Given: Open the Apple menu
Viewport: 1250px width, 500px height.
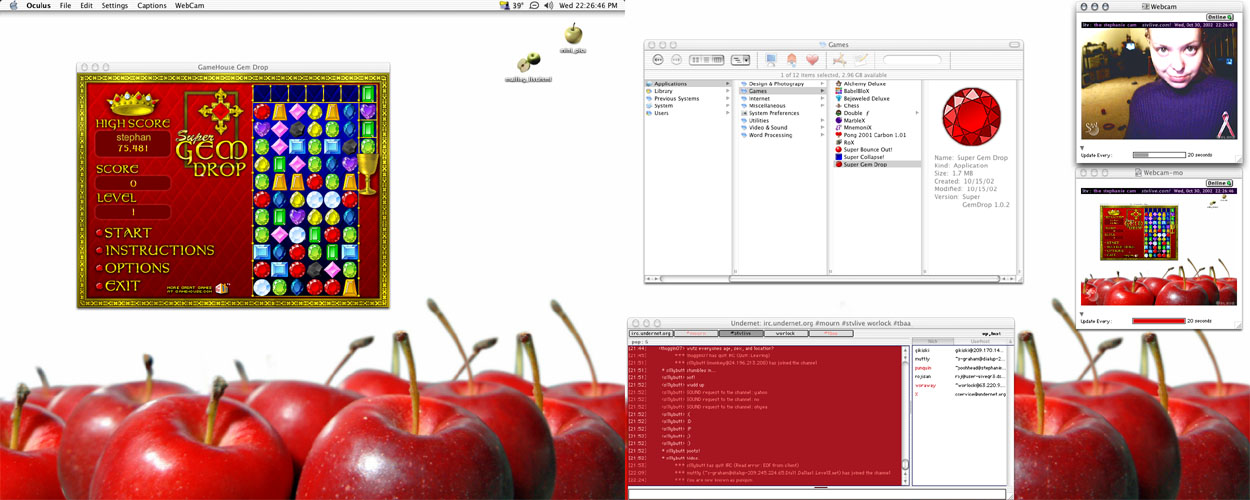Looking at the screenshot, I should tap(11, 6).
